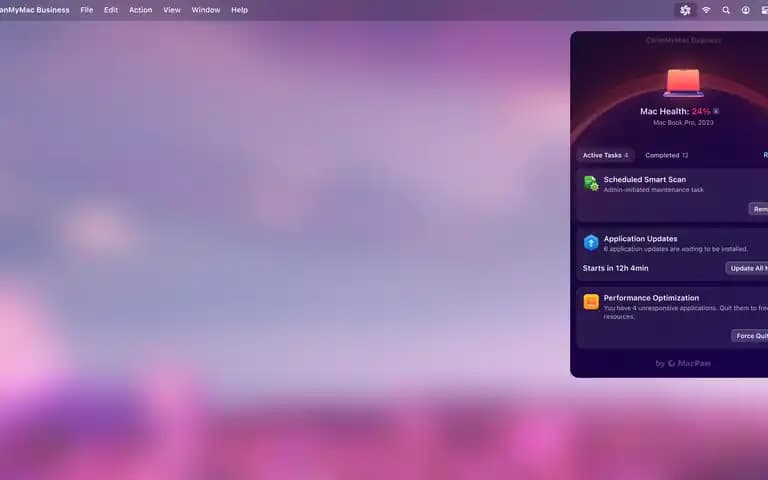768x480 pixels.
Task: Click the button in the Scheduled Smart Scan card
Action: point(758,209)
